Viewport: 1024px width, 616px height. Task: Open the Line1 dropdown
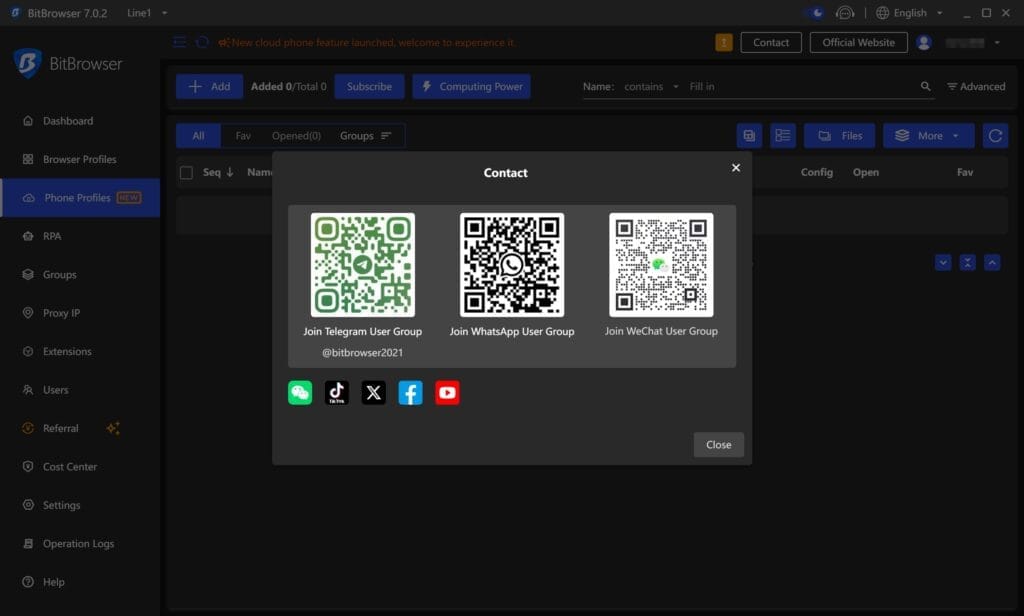pos(147,13)
